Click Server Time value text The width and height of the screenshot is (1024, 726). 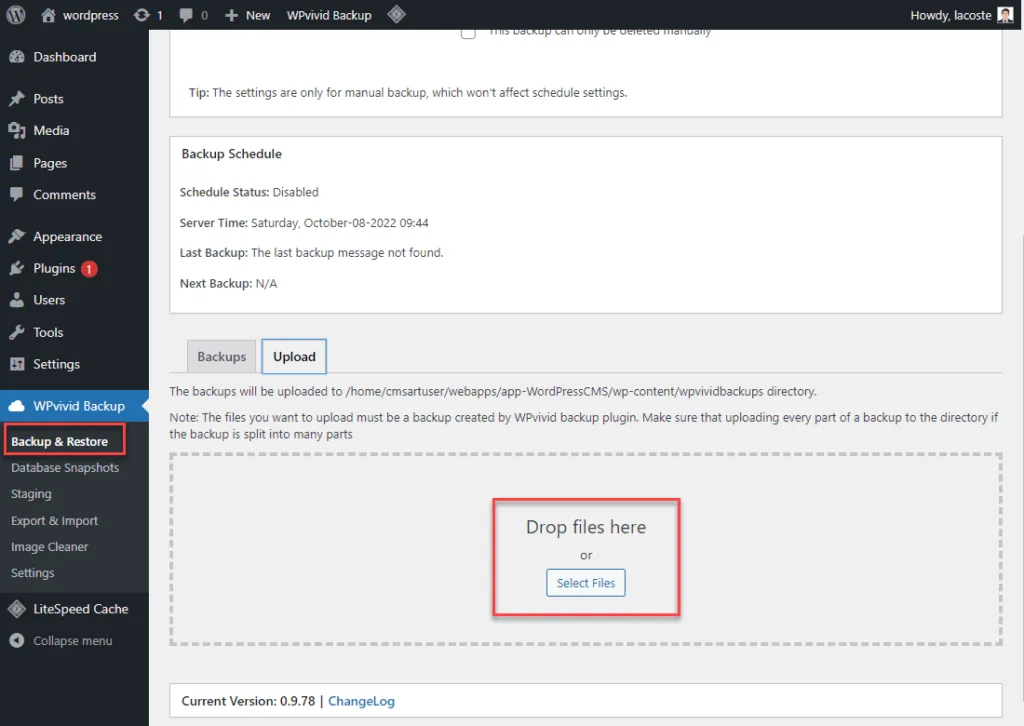click(x=340, y=223)
